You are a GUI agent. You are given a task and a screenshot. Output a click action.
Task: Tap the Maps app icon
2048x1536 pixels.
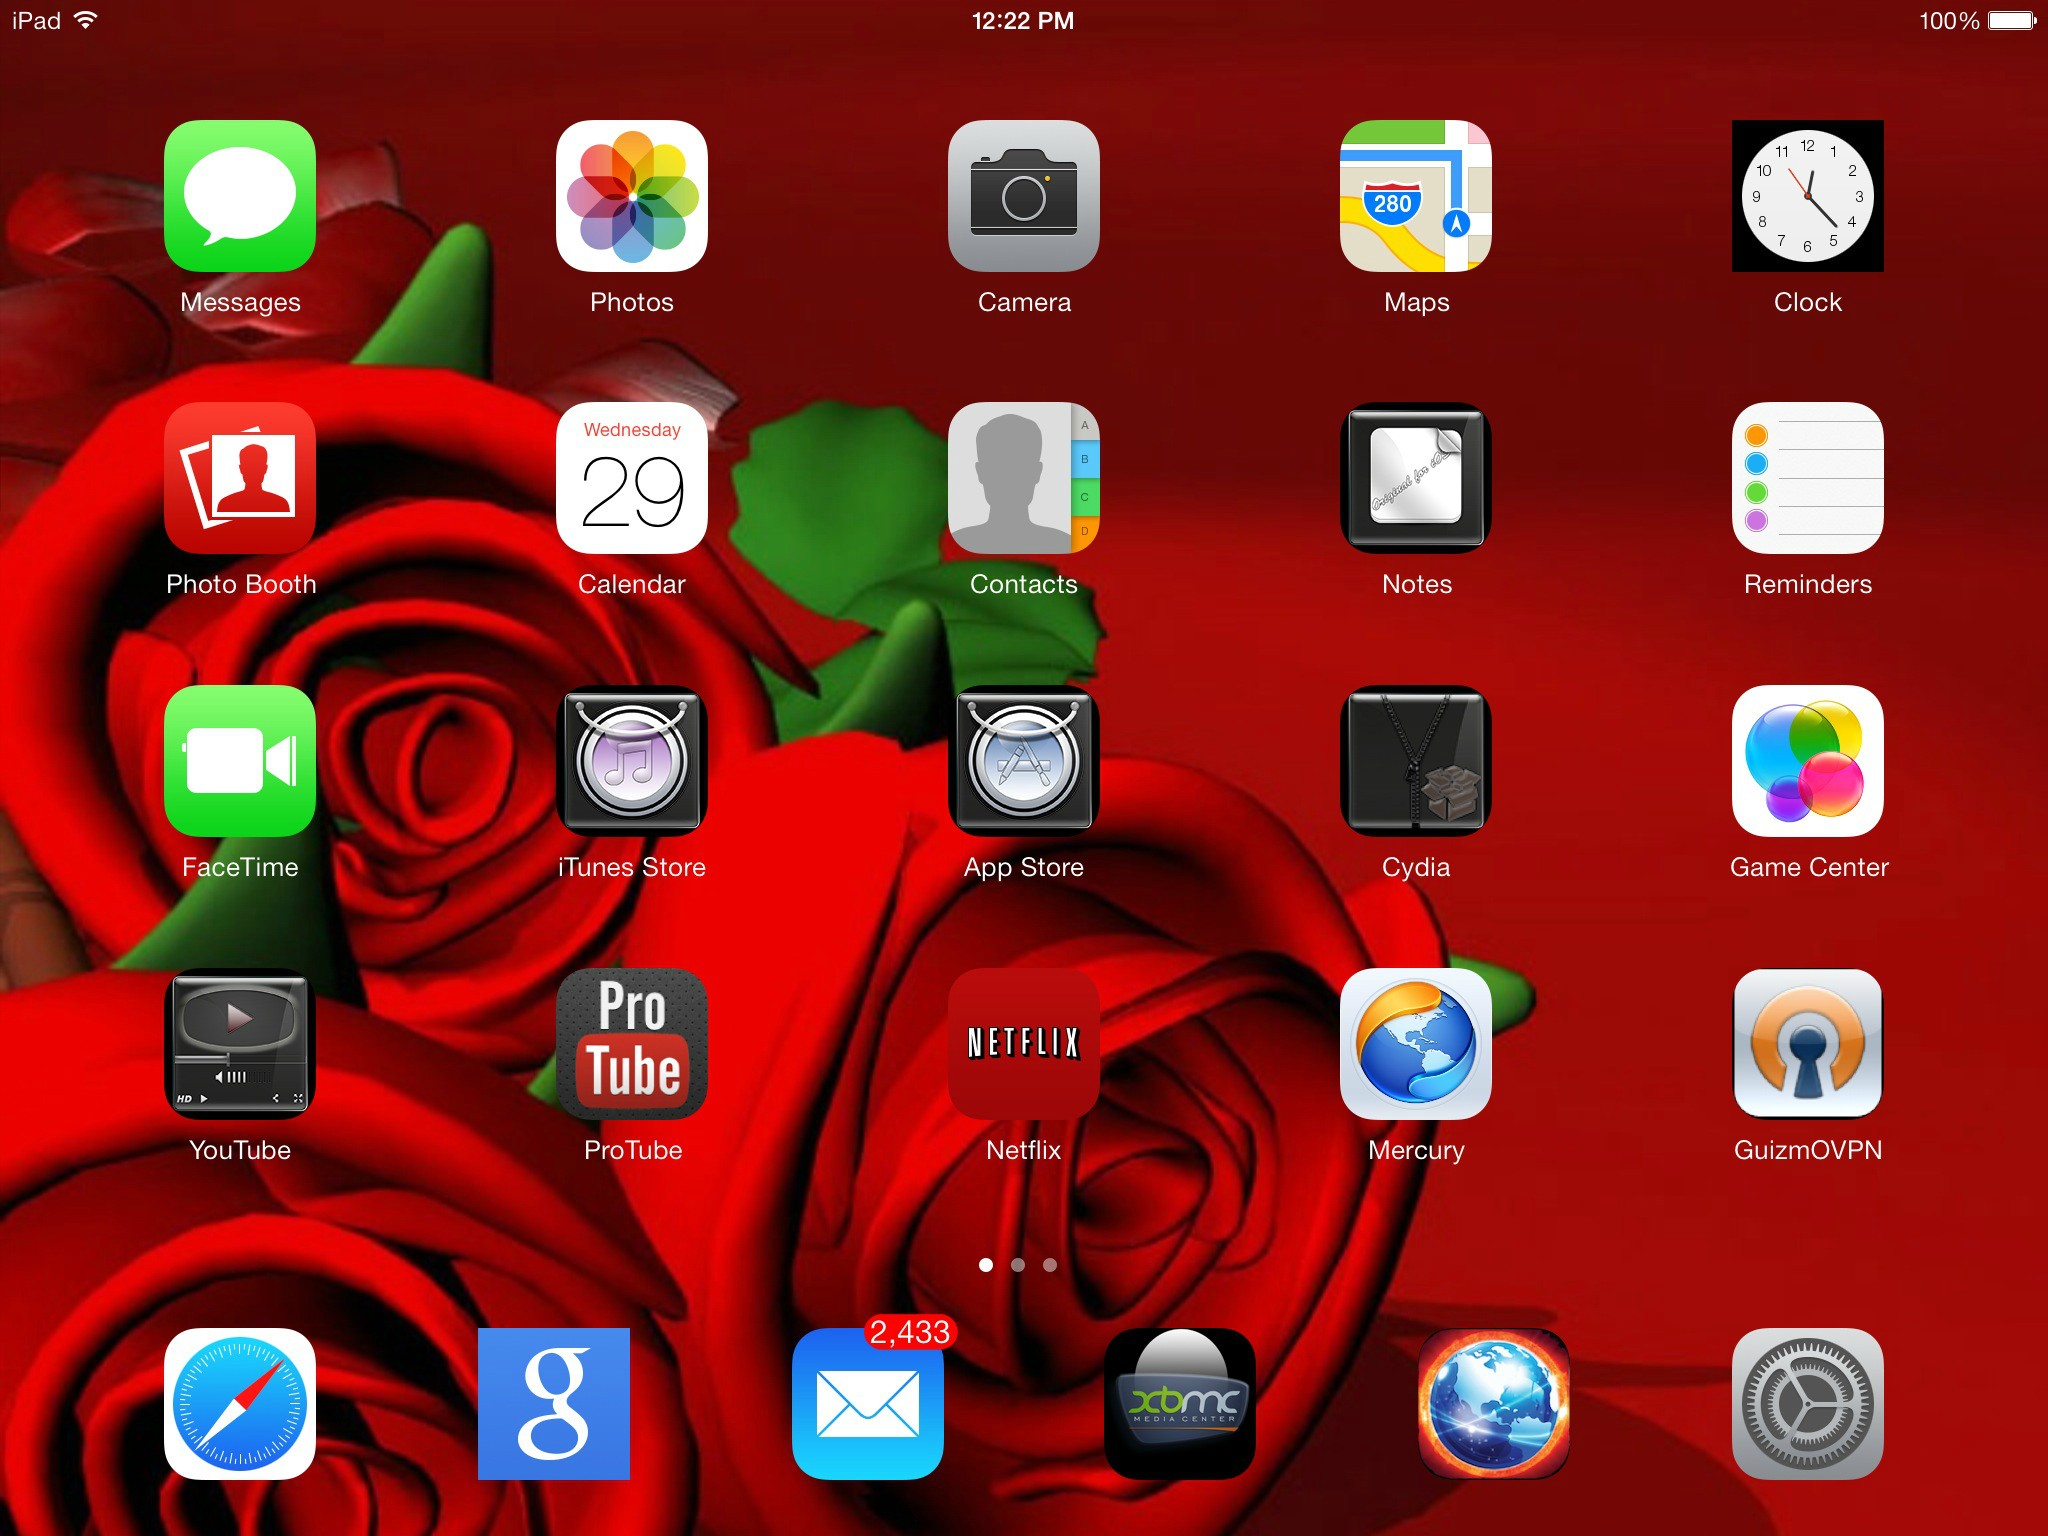pos(1416,196)
